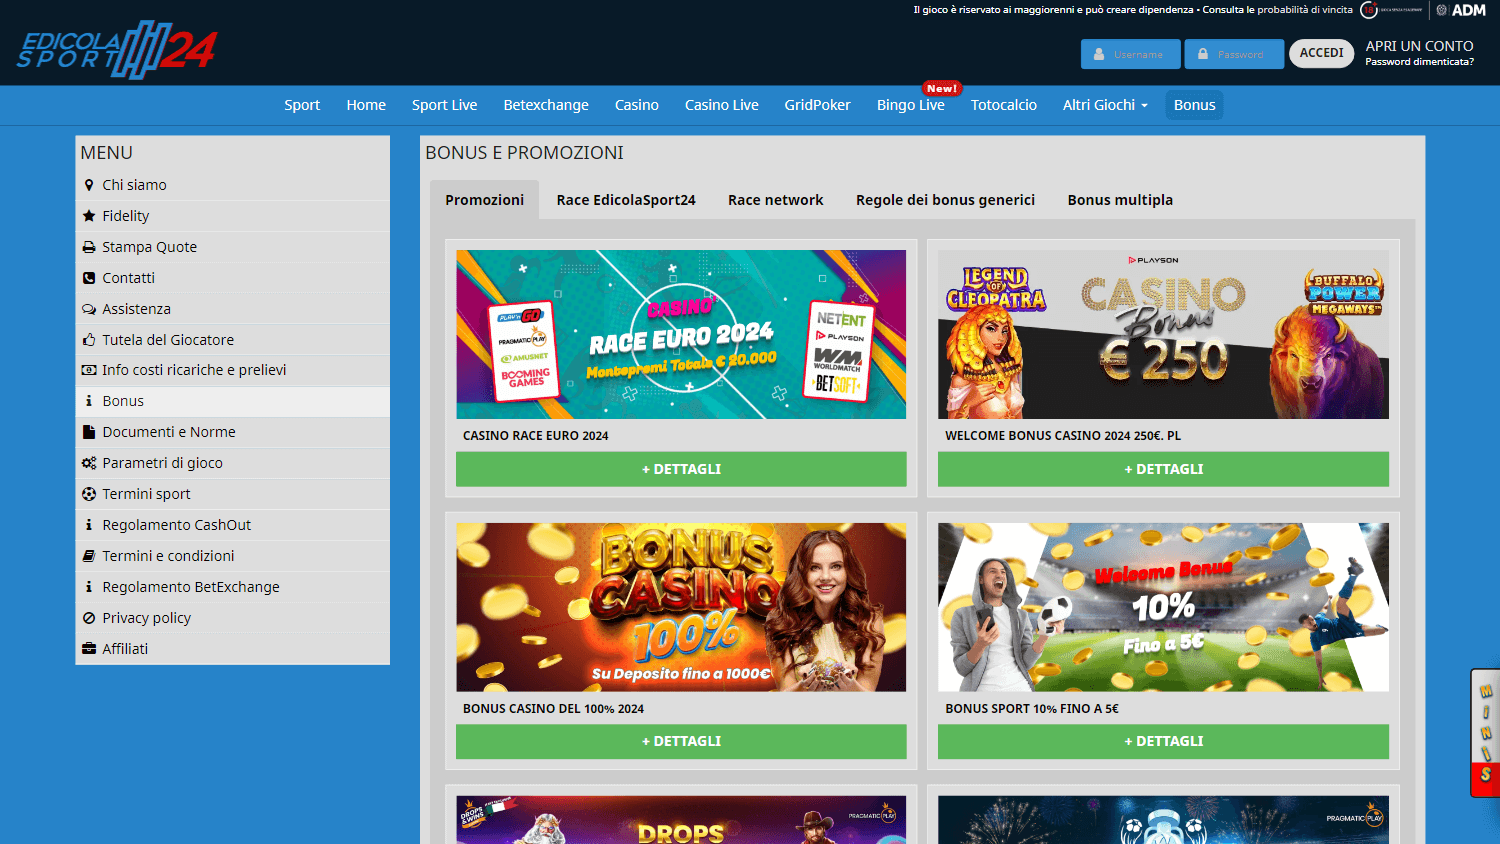Focus the Password input field

click(1234, 54)
